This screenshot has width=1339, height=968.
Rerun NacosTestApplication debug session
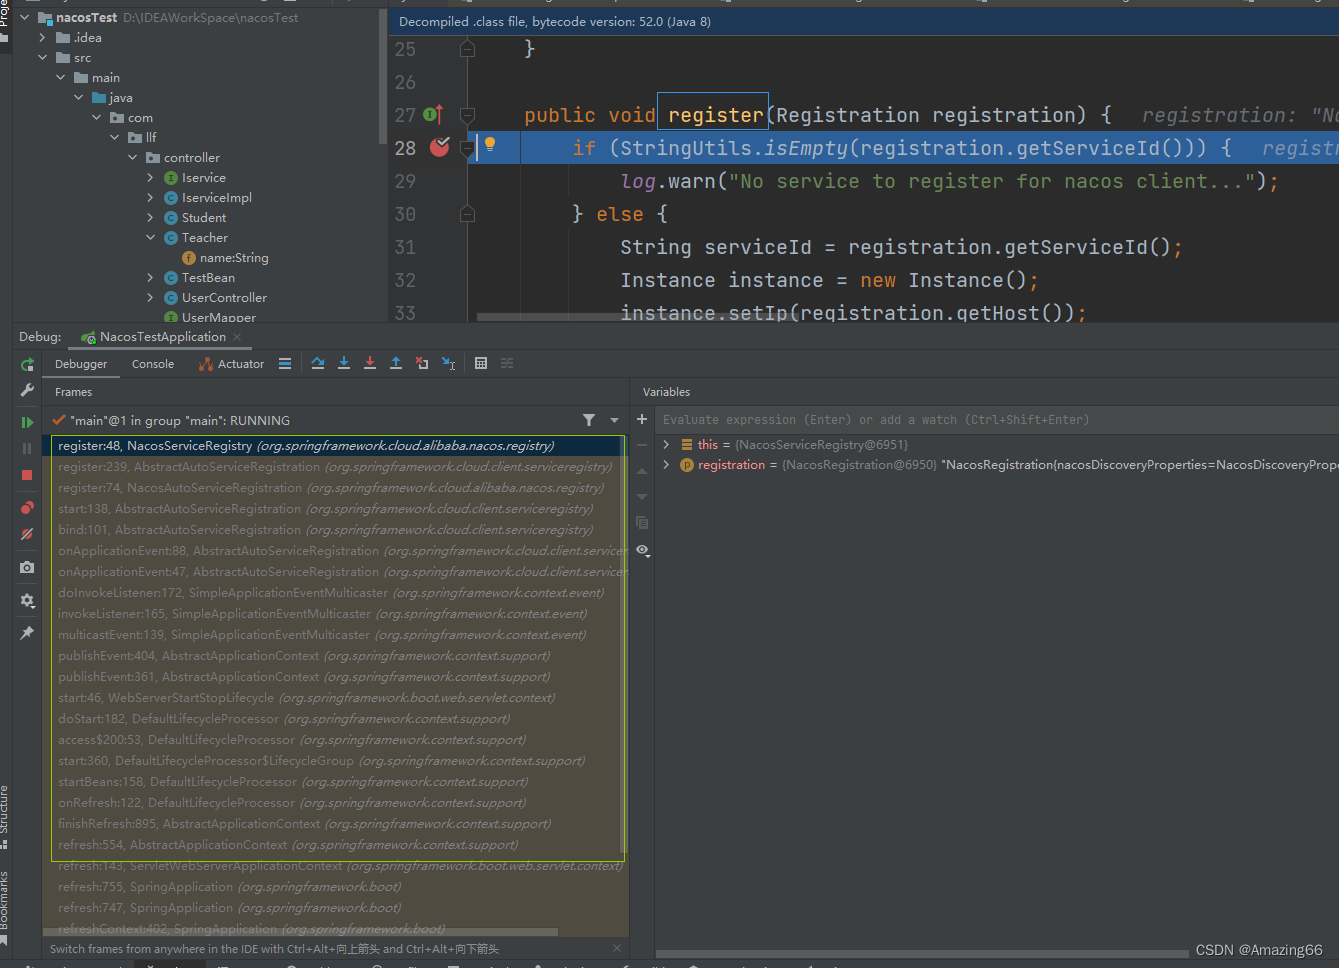(x=27, y=364)
